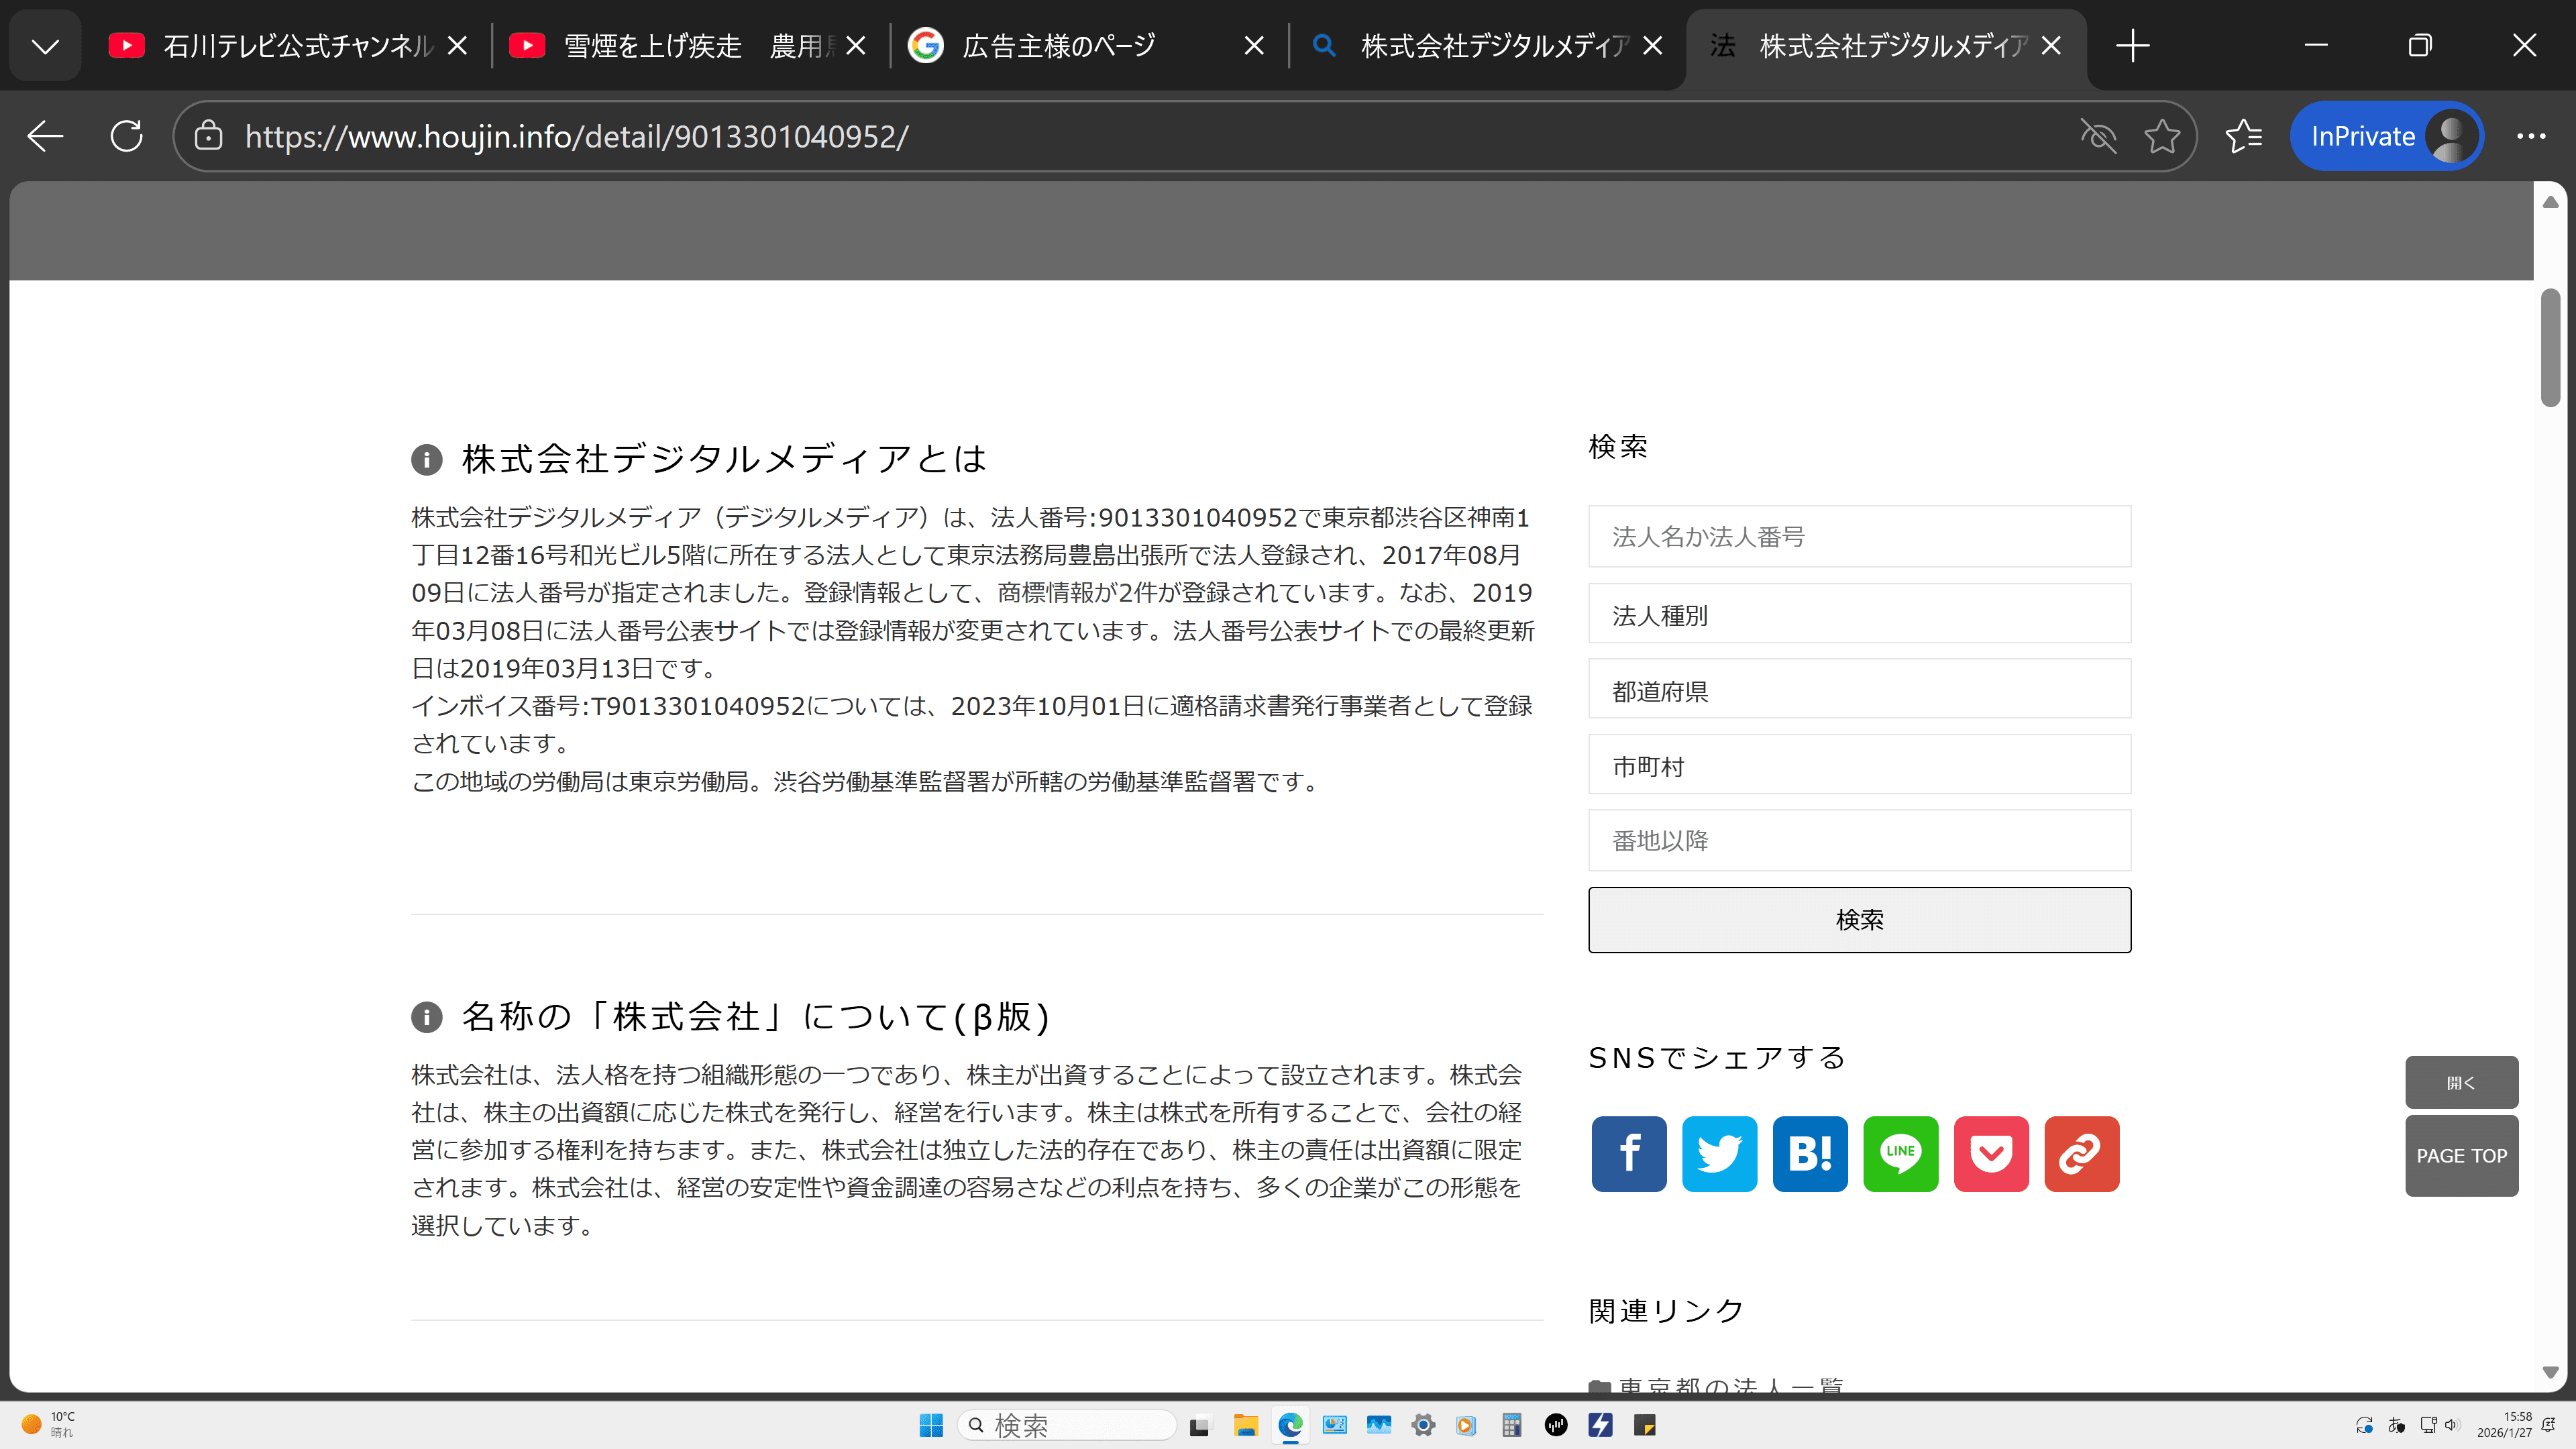Click the page scrollbar thumb
2576x1449 pixels.
click(x=2550, y=348)
